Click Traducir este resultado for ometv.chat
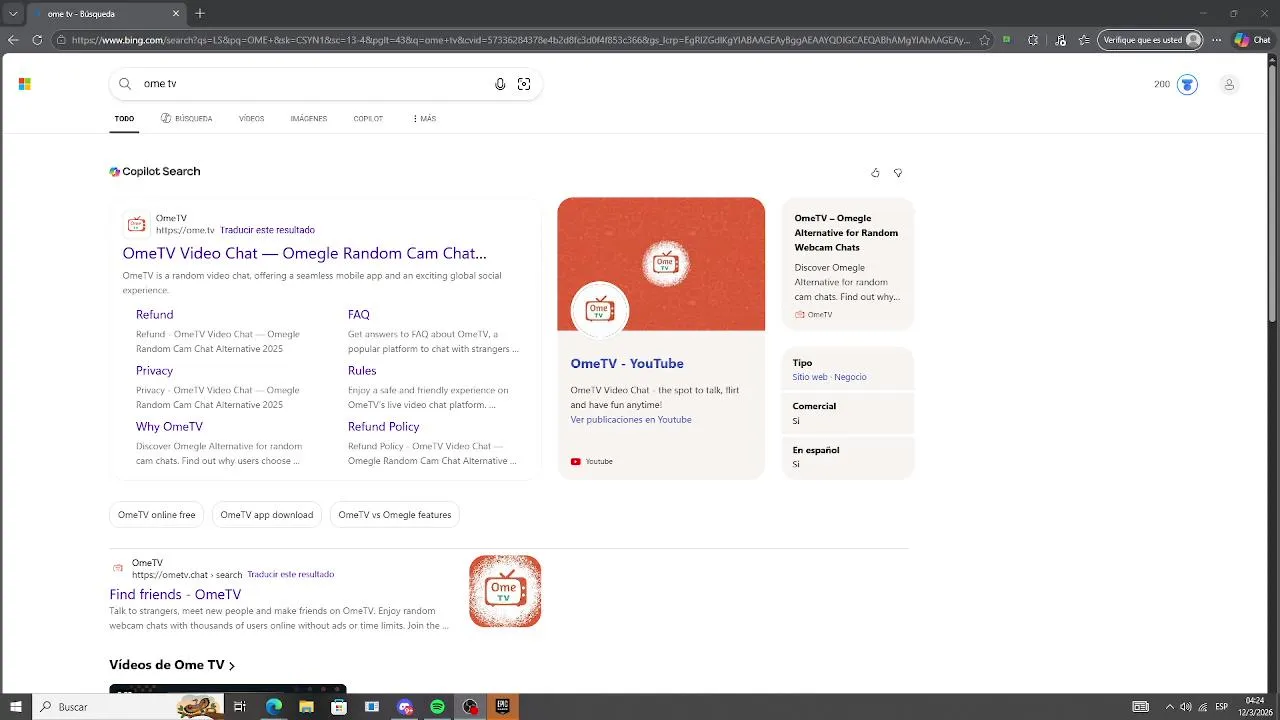This screenshot has width=1280, height=720. pos(290,575)
